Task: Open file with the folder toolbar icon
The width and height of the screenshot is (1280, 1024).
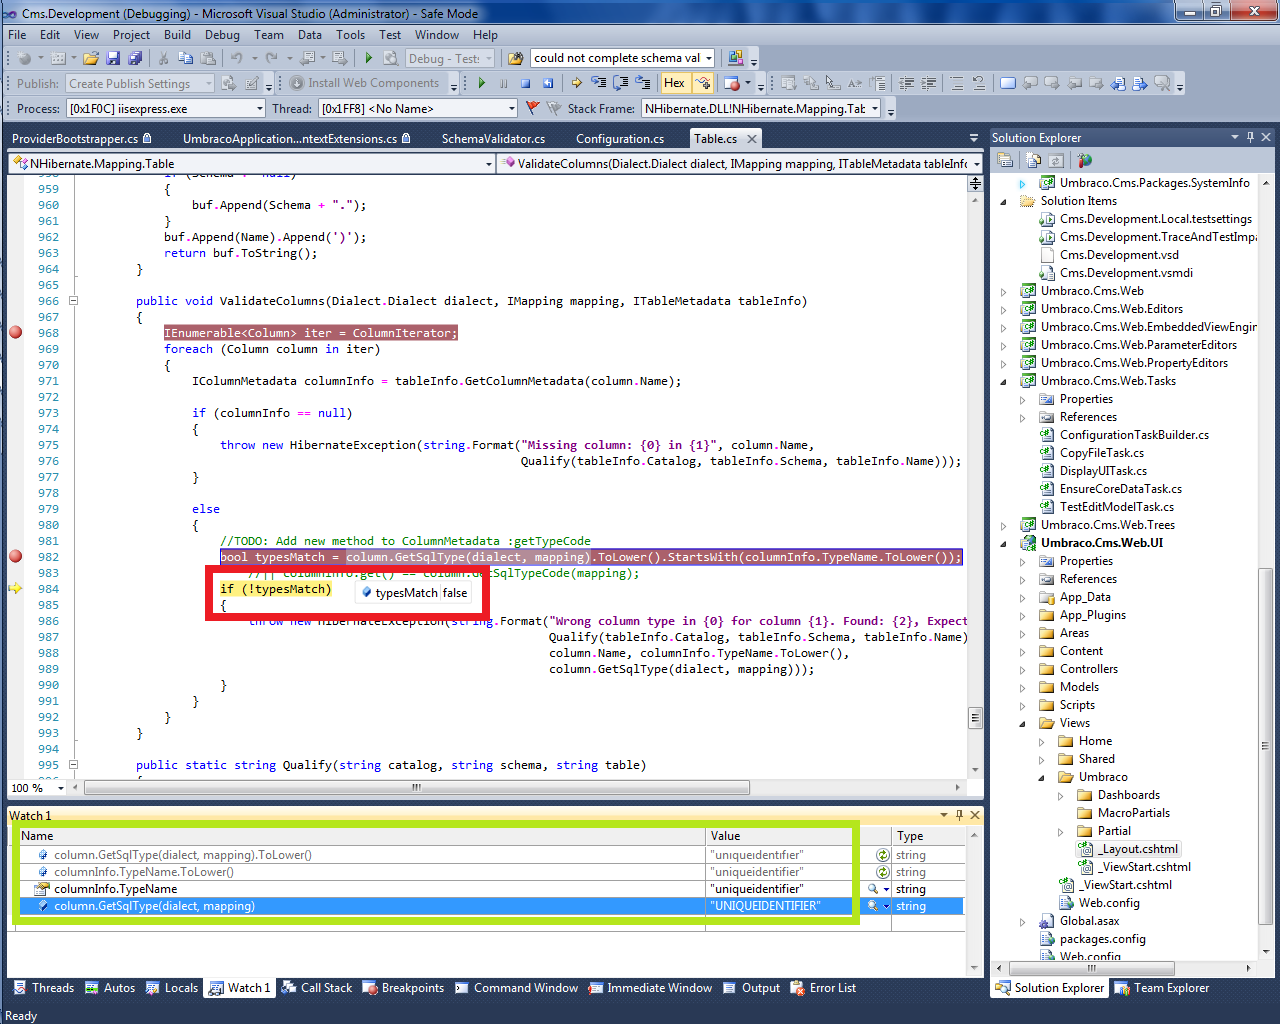Action: pyautogui.click(x=91, y=58)
